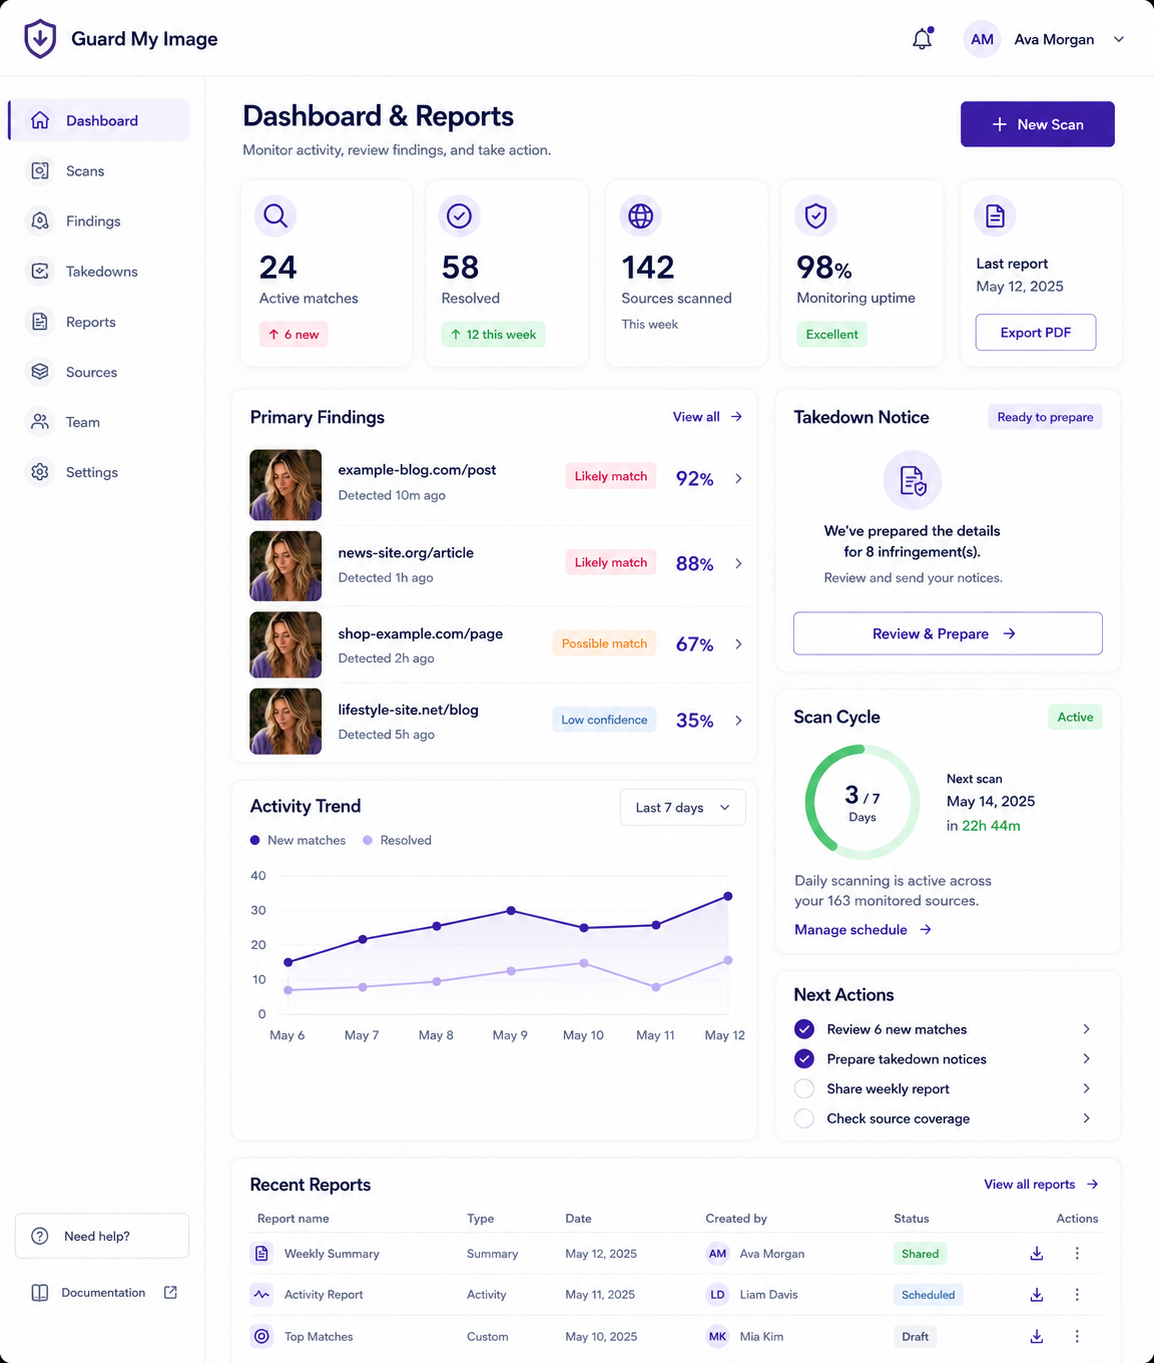Click the Need help question mark icon
The image size is (1154, 1363).
40,1236
